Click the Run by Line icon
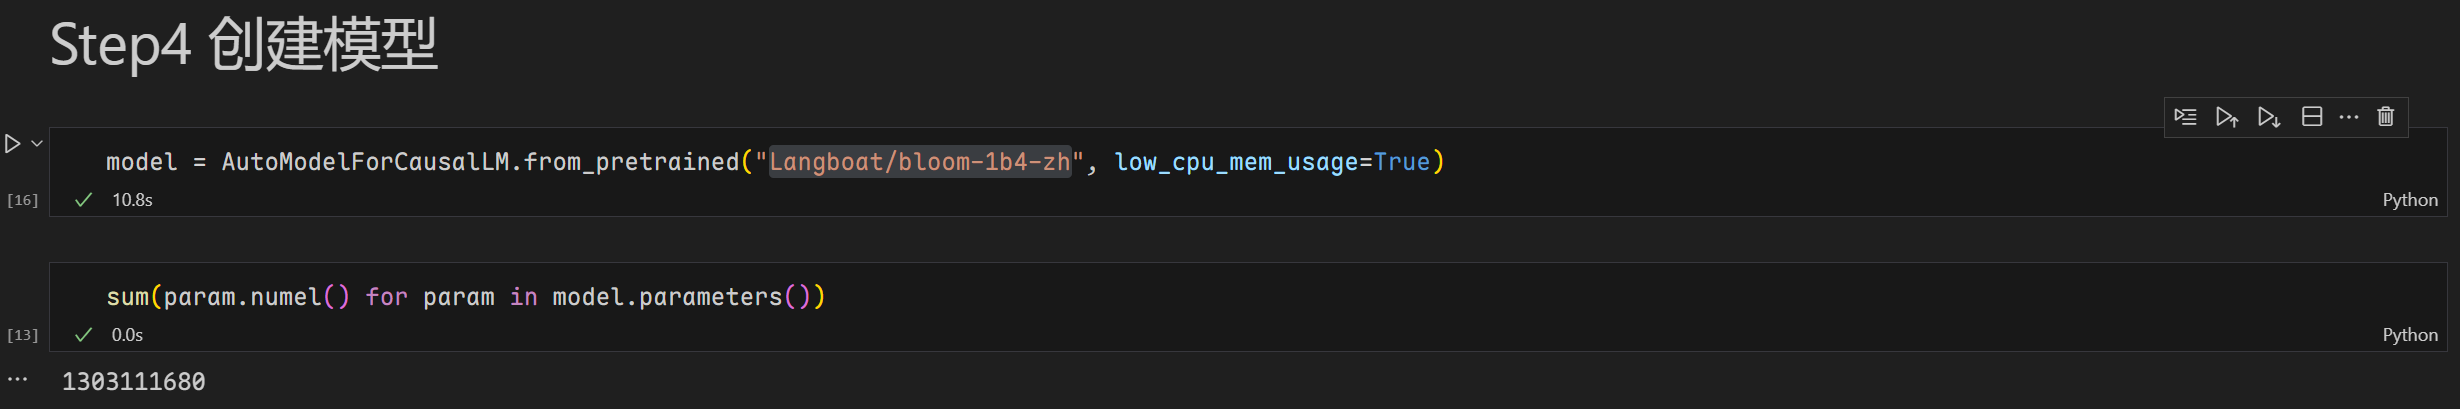The width and height of the screenshot is (2460, 409). pyautogui.click(x=2185, y=117)
